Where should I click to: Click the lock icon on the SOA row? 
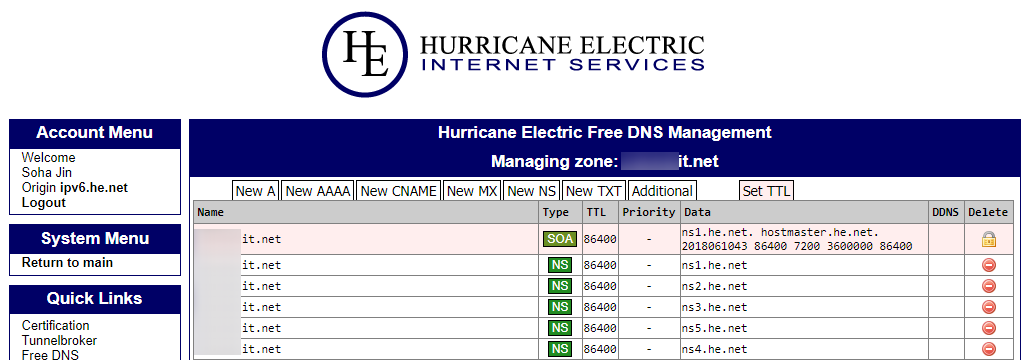coord(989,239)
